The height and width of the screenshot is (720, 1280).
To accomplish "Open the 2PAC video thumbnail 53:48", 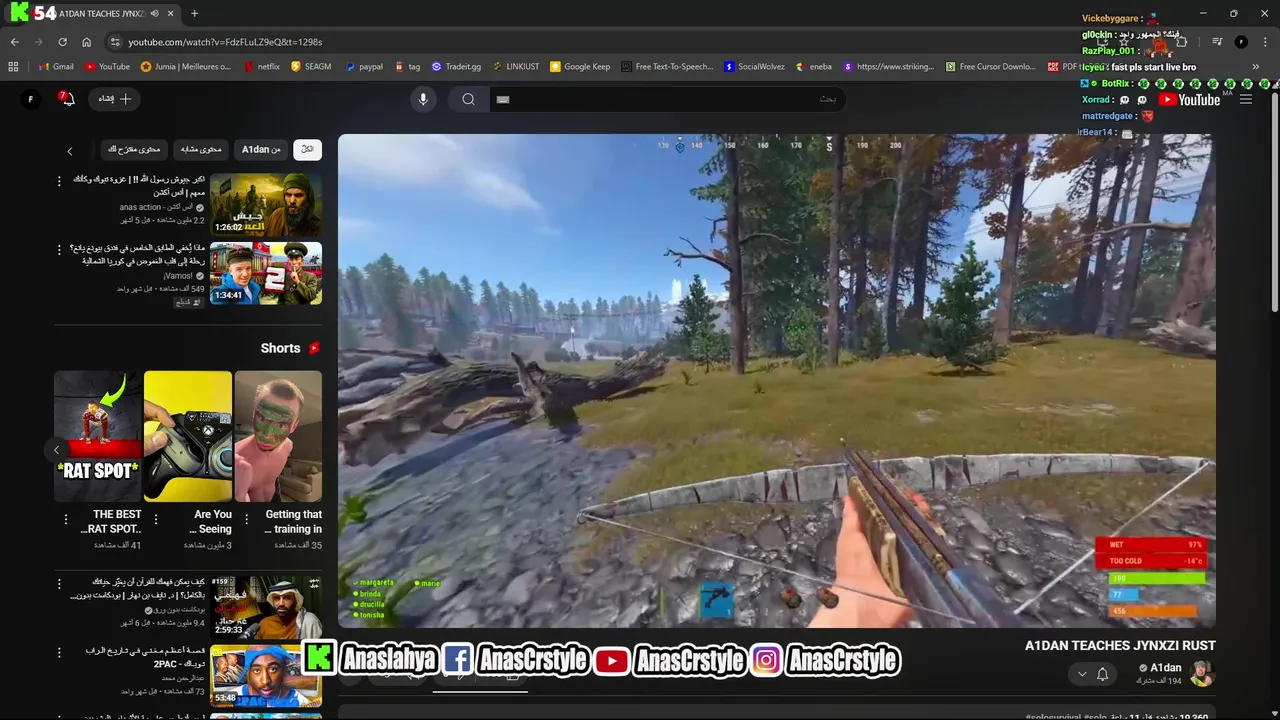I will 266,675.
